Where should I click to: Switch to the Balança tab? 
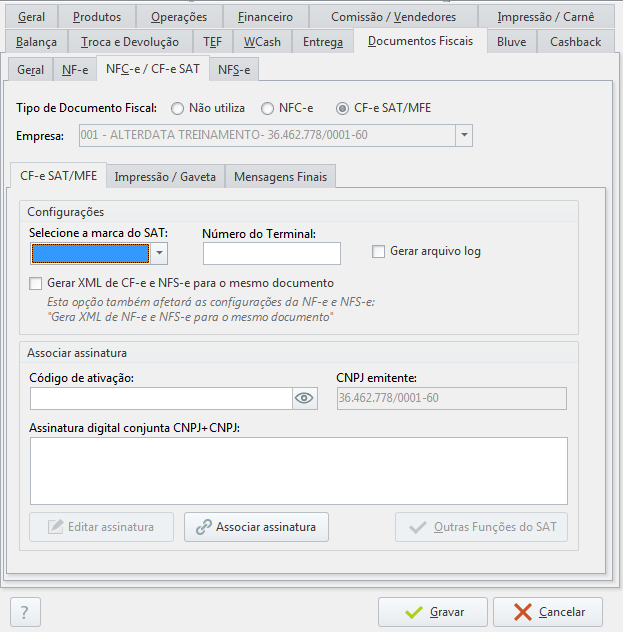36,42
